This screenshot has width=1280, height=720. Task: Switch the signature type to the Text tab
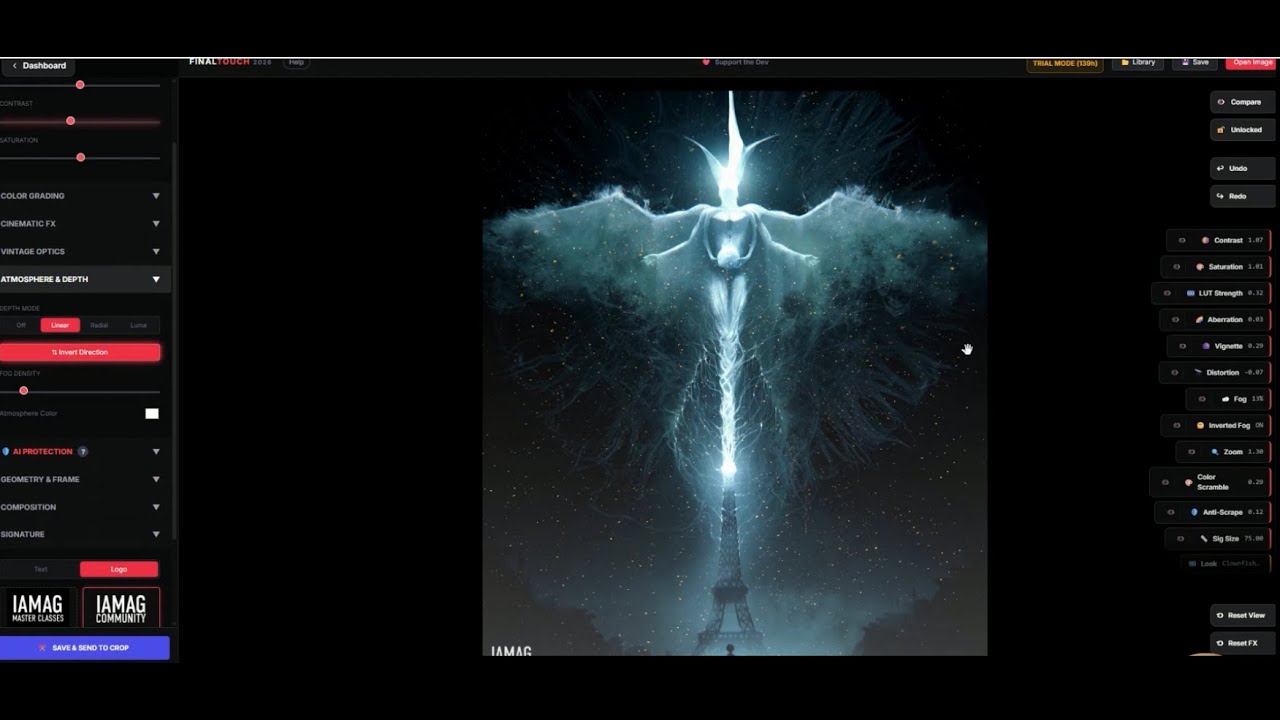click(x=41, y=569)
